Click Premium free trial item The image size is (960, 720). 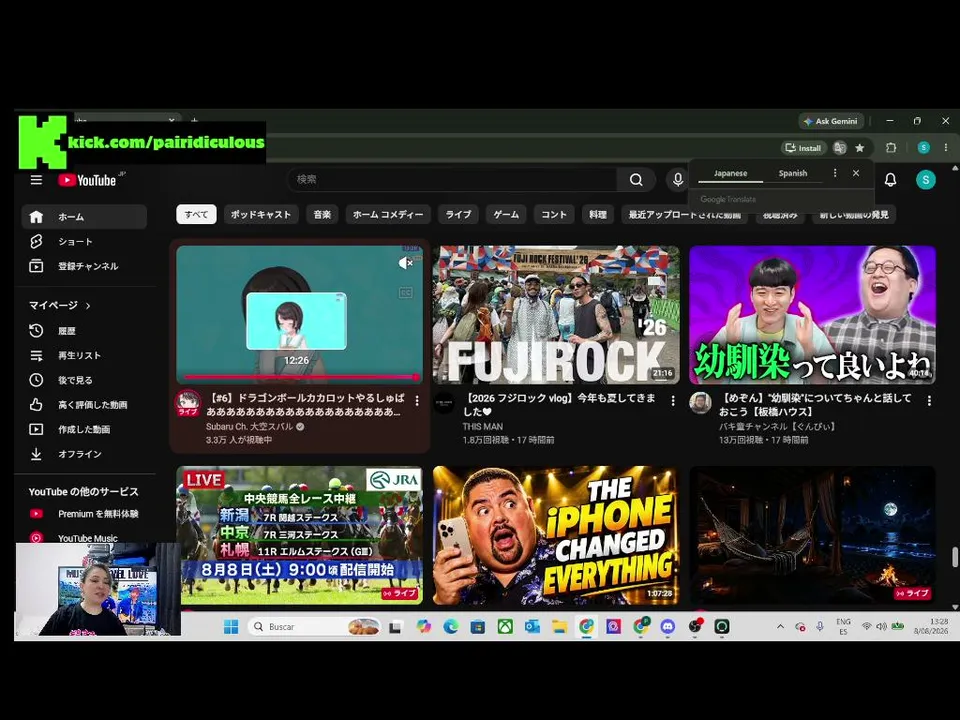point(84,514)
